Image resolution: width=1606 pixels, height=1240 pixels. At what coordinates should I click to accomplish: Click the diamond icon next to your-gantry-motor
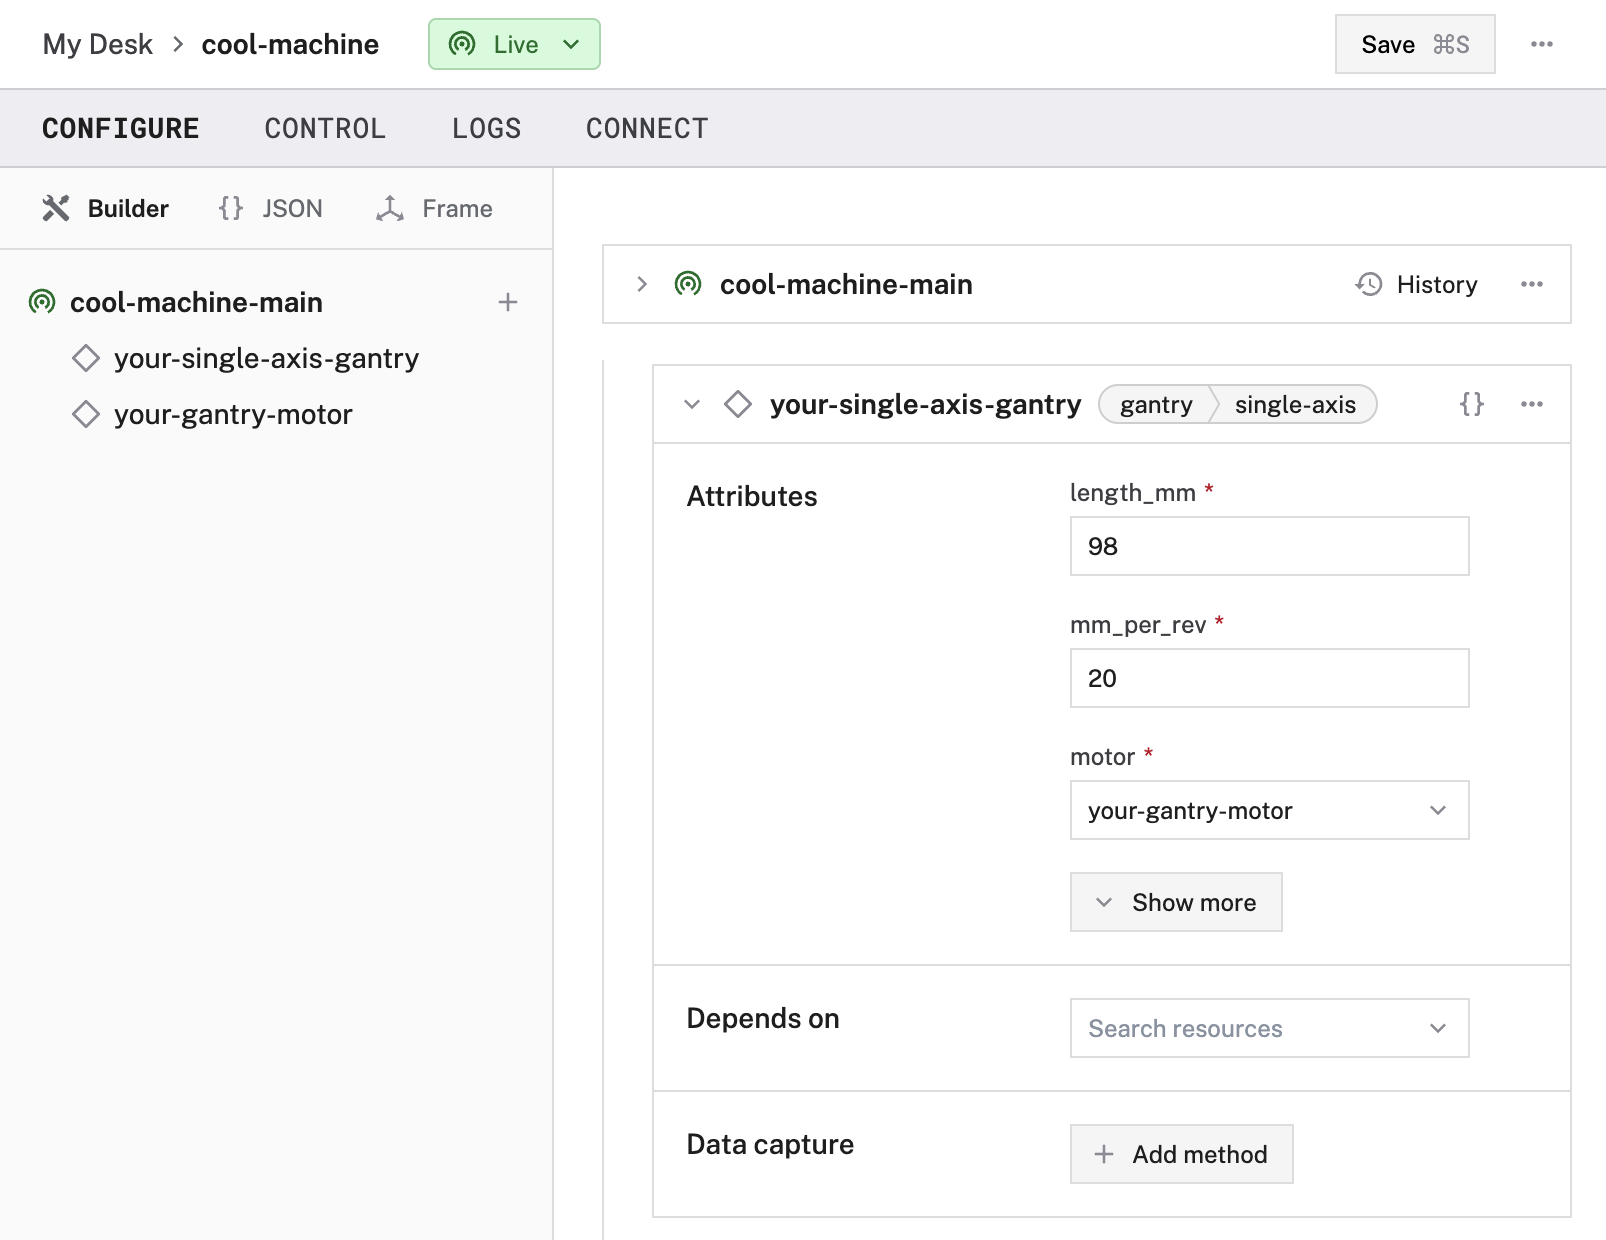86,414
